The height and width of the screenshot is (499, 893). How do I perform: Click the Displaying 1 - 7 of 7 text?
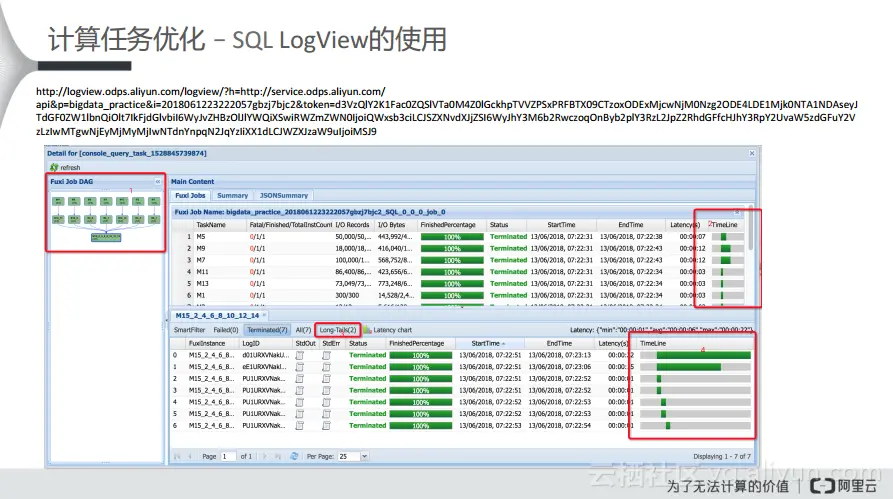(722, 456)
